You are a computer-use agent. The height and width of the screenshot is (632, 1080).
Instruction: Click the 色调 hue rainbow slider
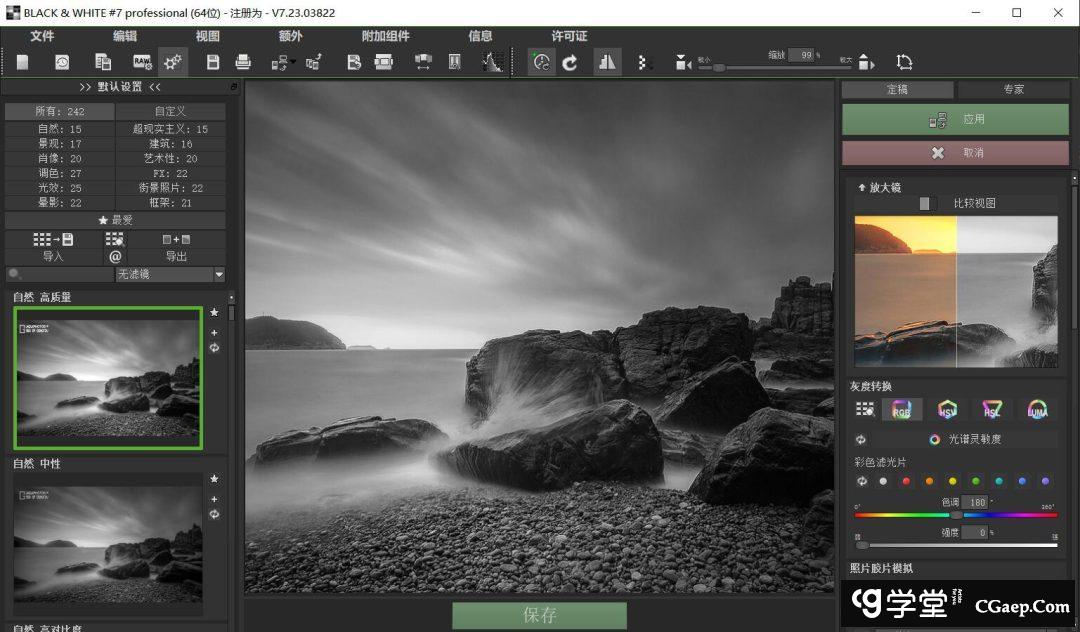pyautogui.click(x=956, y=515)
